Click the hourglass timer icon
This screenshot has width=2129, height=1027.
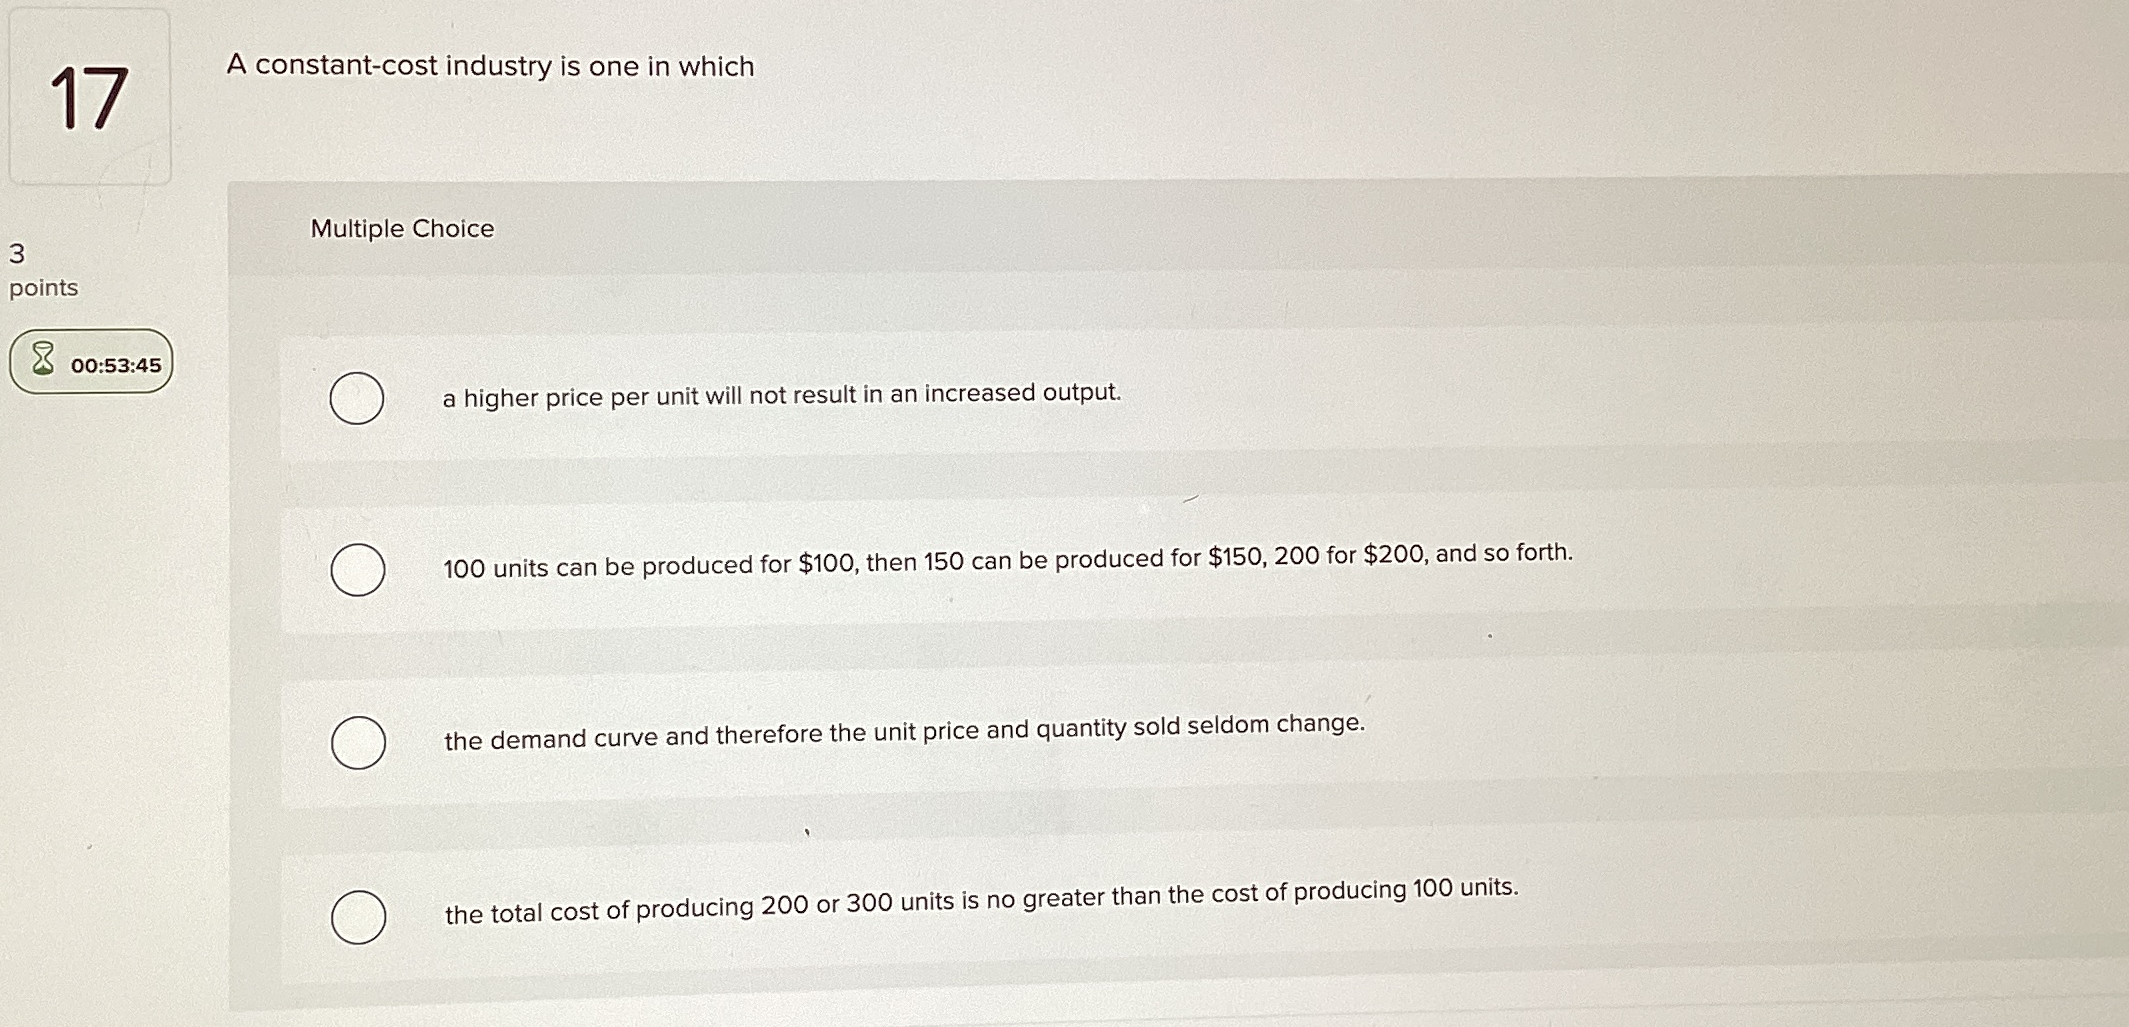41,360
